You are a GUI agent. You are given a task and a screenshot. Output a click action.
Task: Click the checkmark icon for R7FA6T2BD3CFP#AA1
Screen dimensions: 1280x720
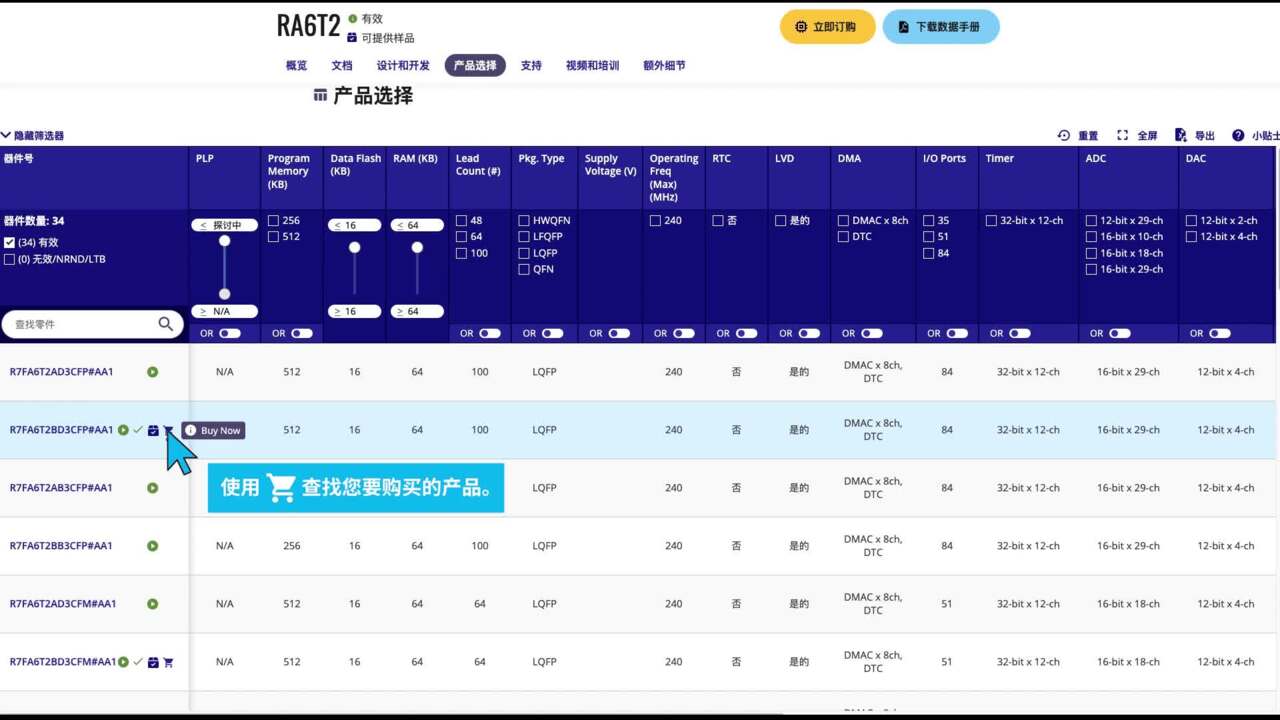[x=138, y=430]
